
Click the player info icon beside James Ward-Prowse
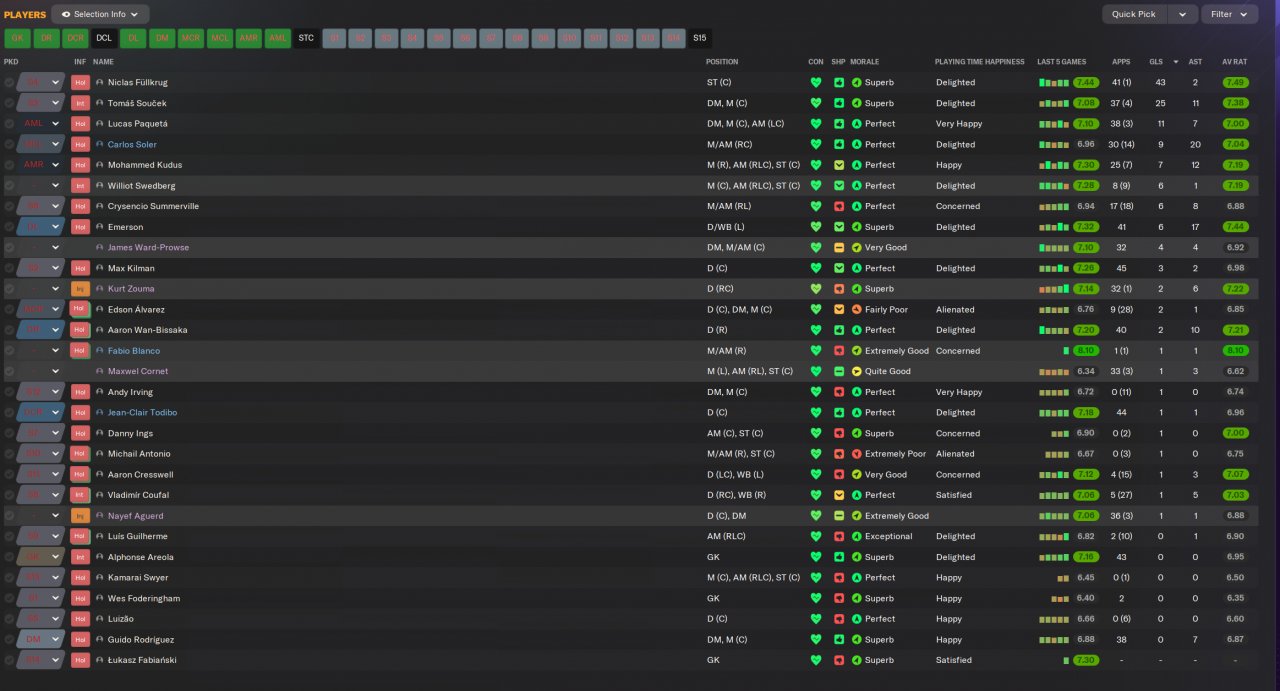100,247
